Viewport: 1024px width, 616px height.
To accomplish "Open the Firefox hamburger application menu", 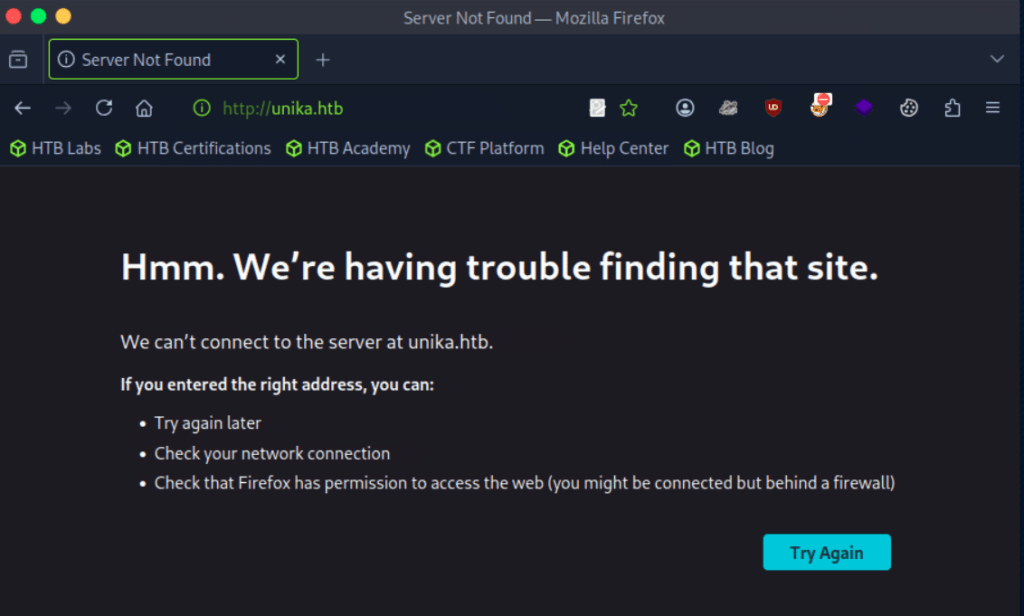I will pos(992,108).
